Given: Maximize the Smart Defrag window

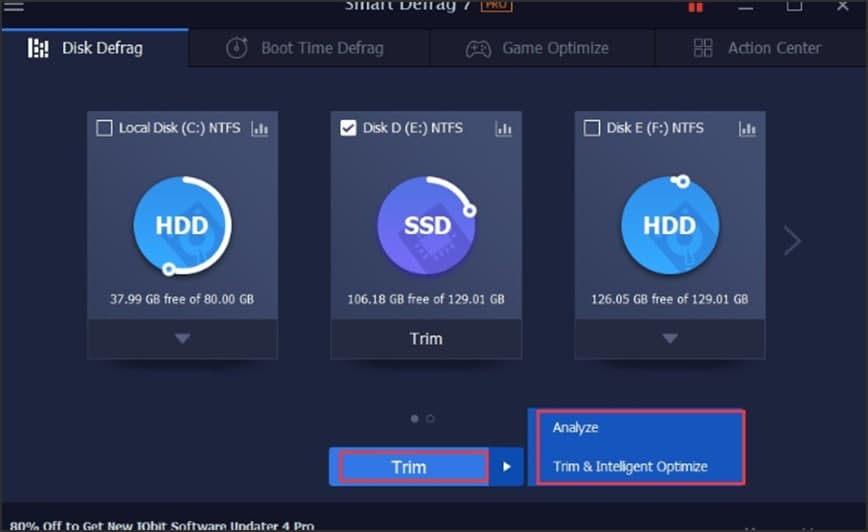Looking at the screenshot, I should (794, 6).
